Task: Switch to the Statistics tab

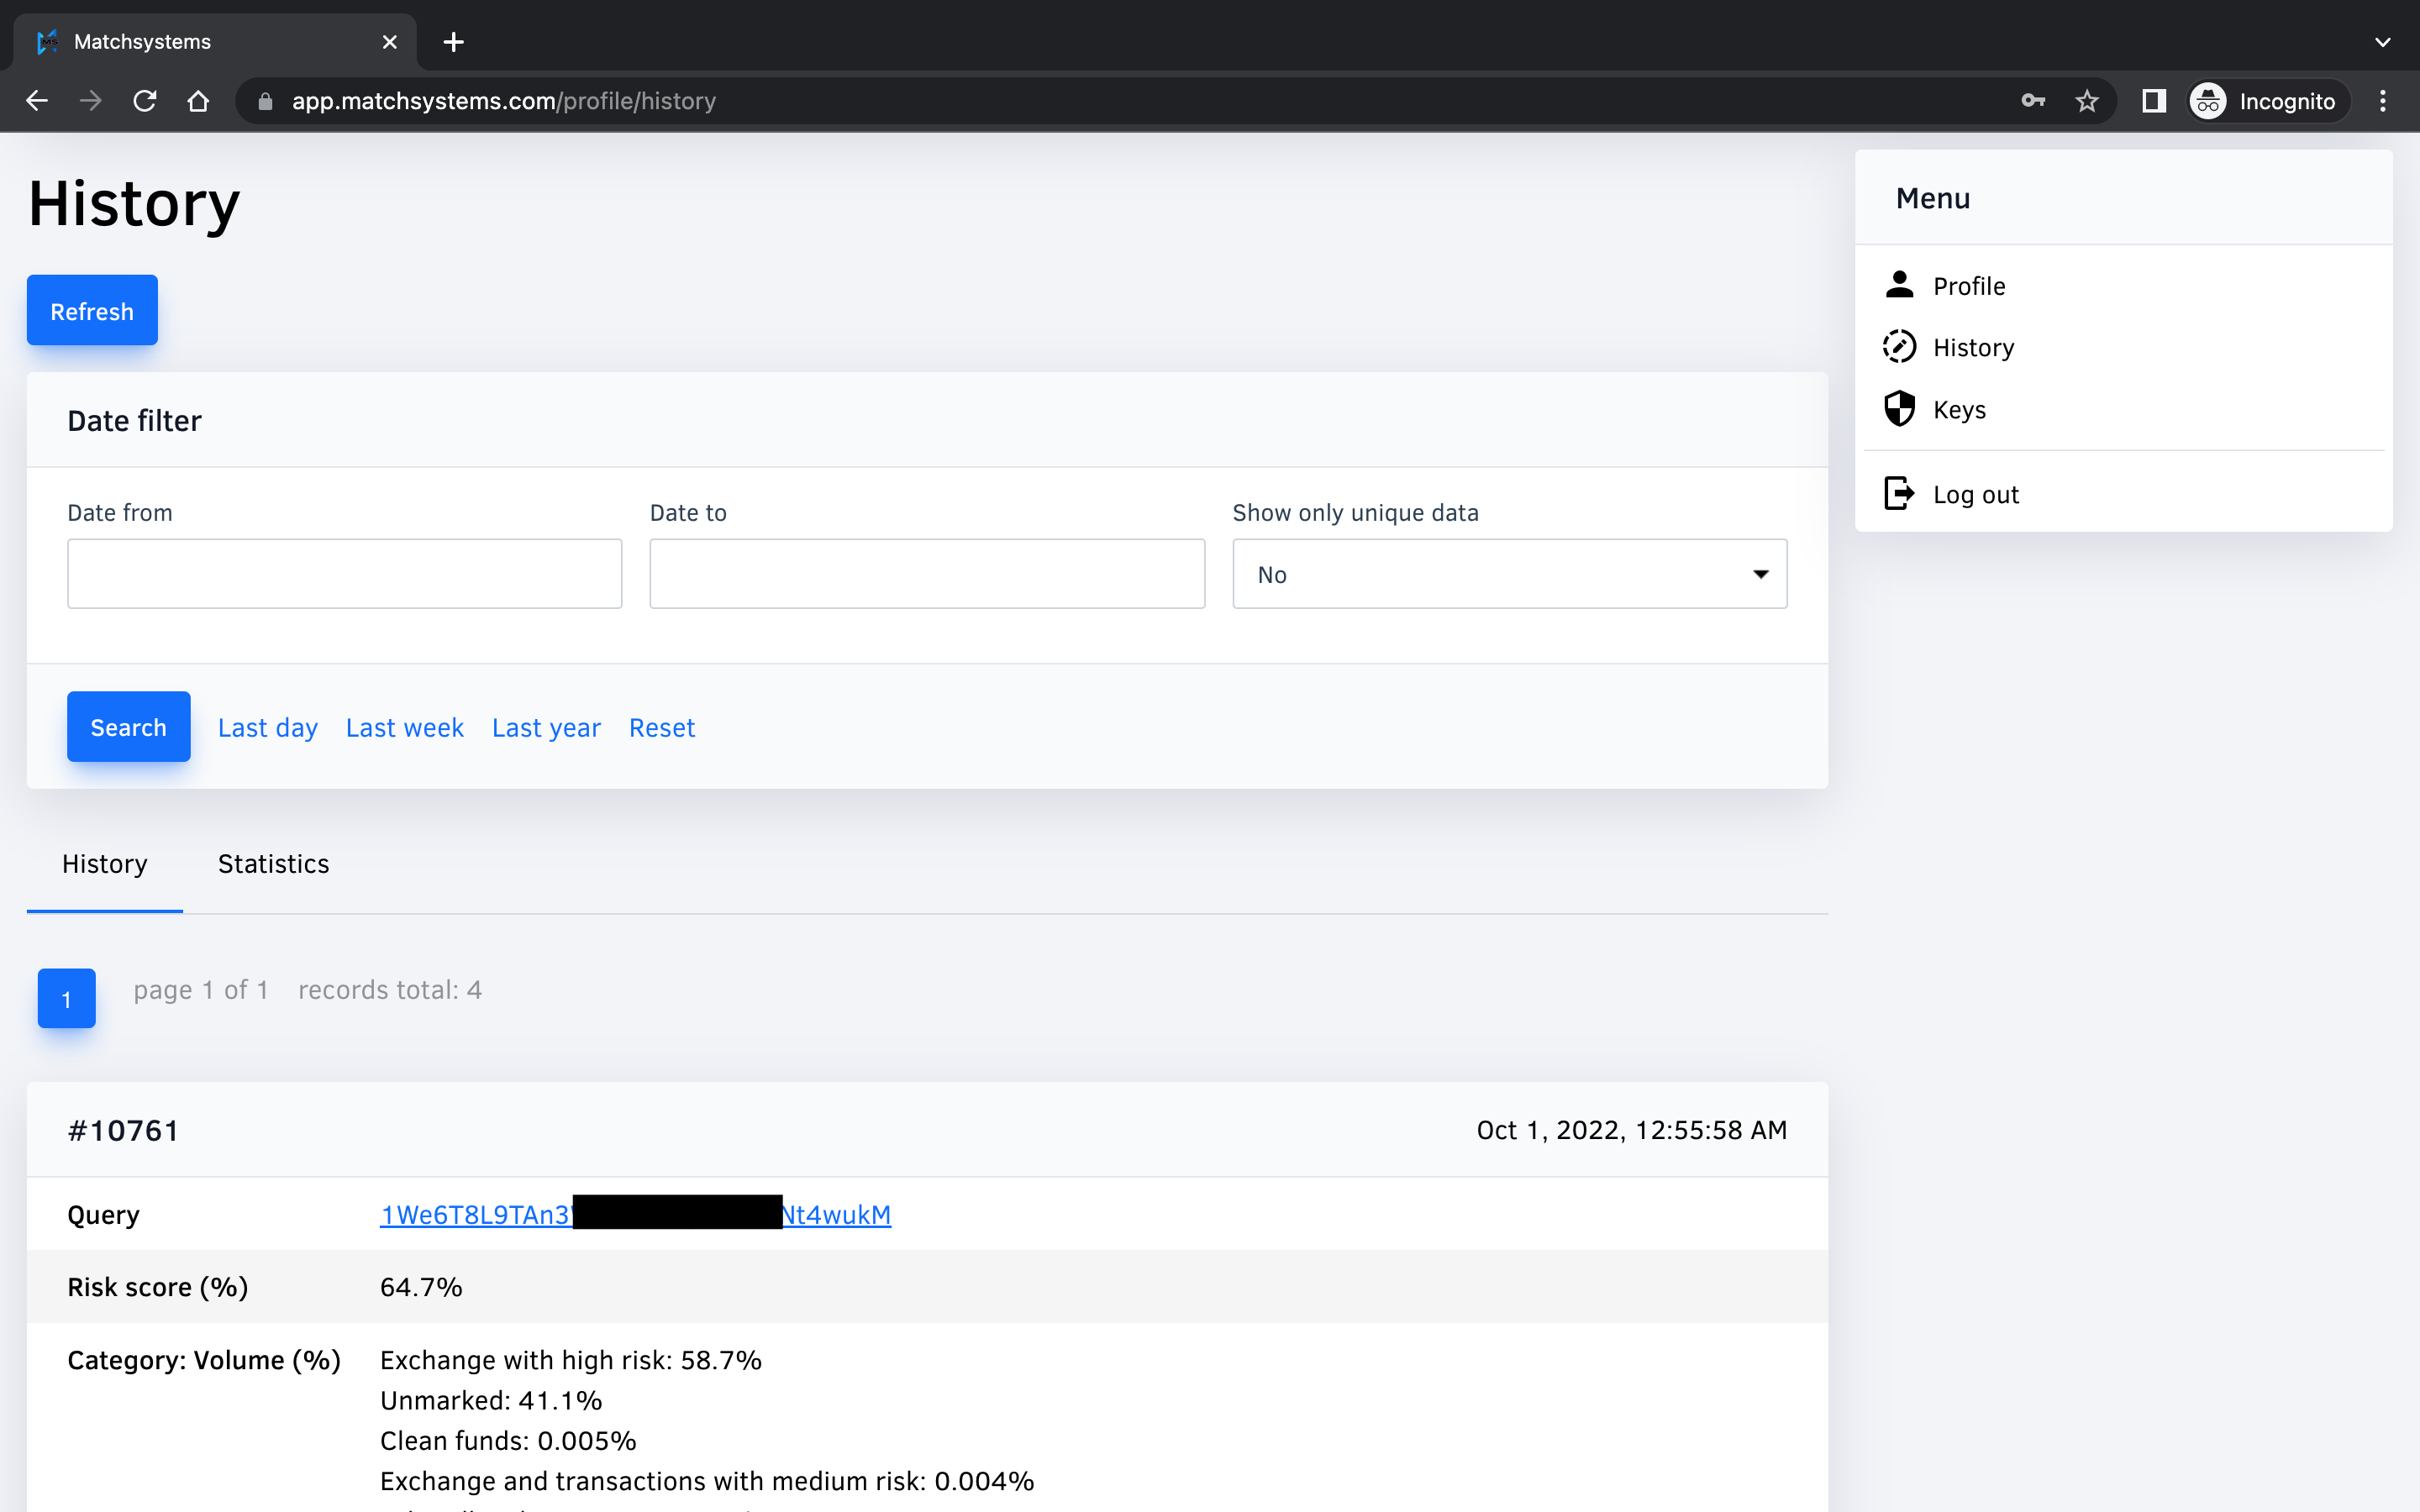Action: pyautogui.click(x=273, y=863)
